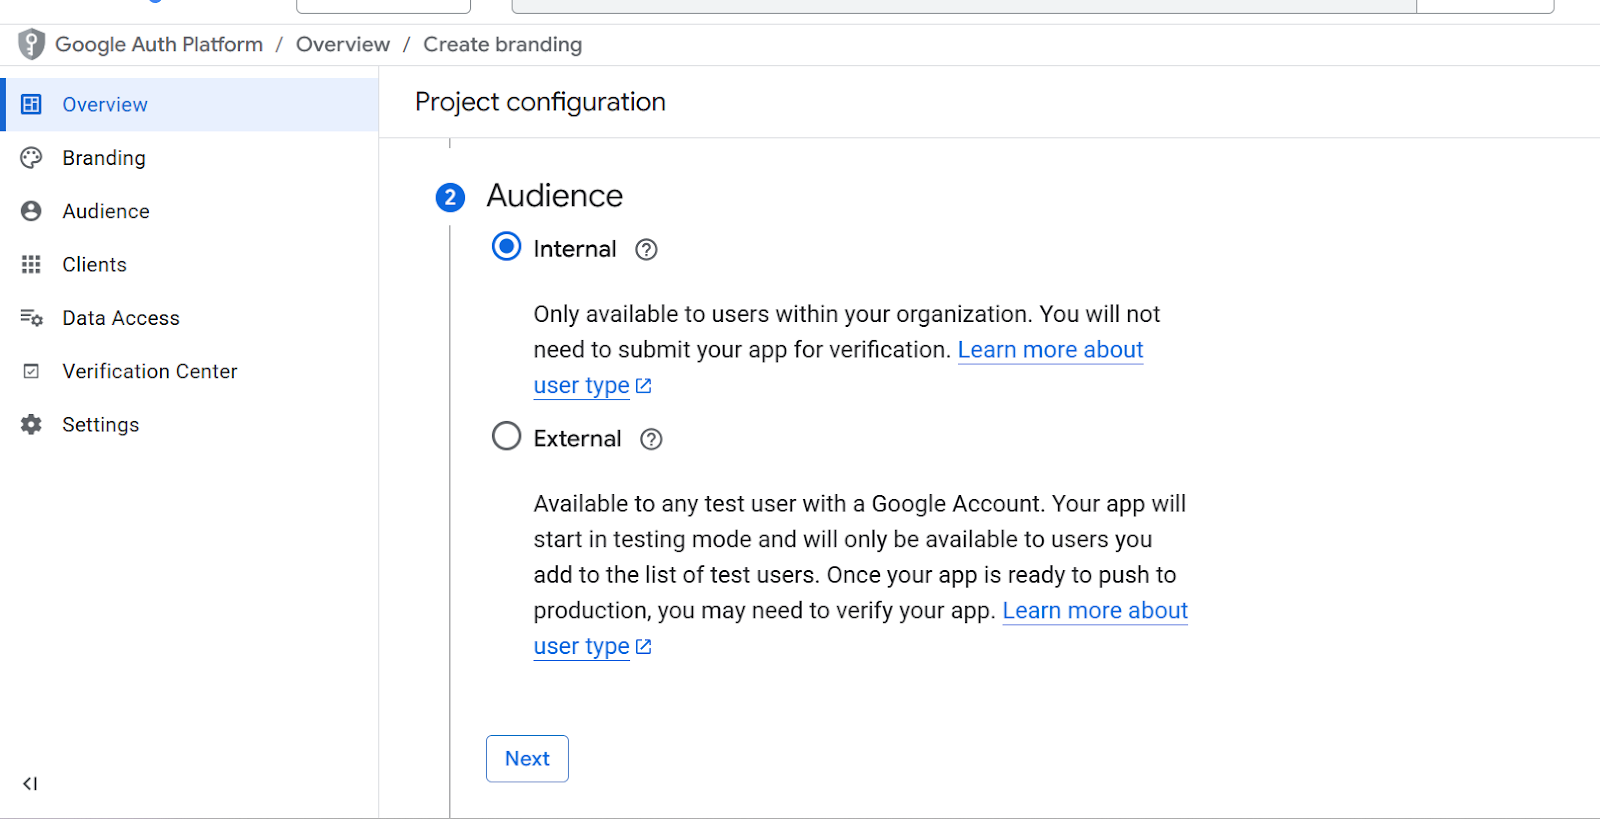
Task: Click the Branding palette icon
Action: click(32, 158)
